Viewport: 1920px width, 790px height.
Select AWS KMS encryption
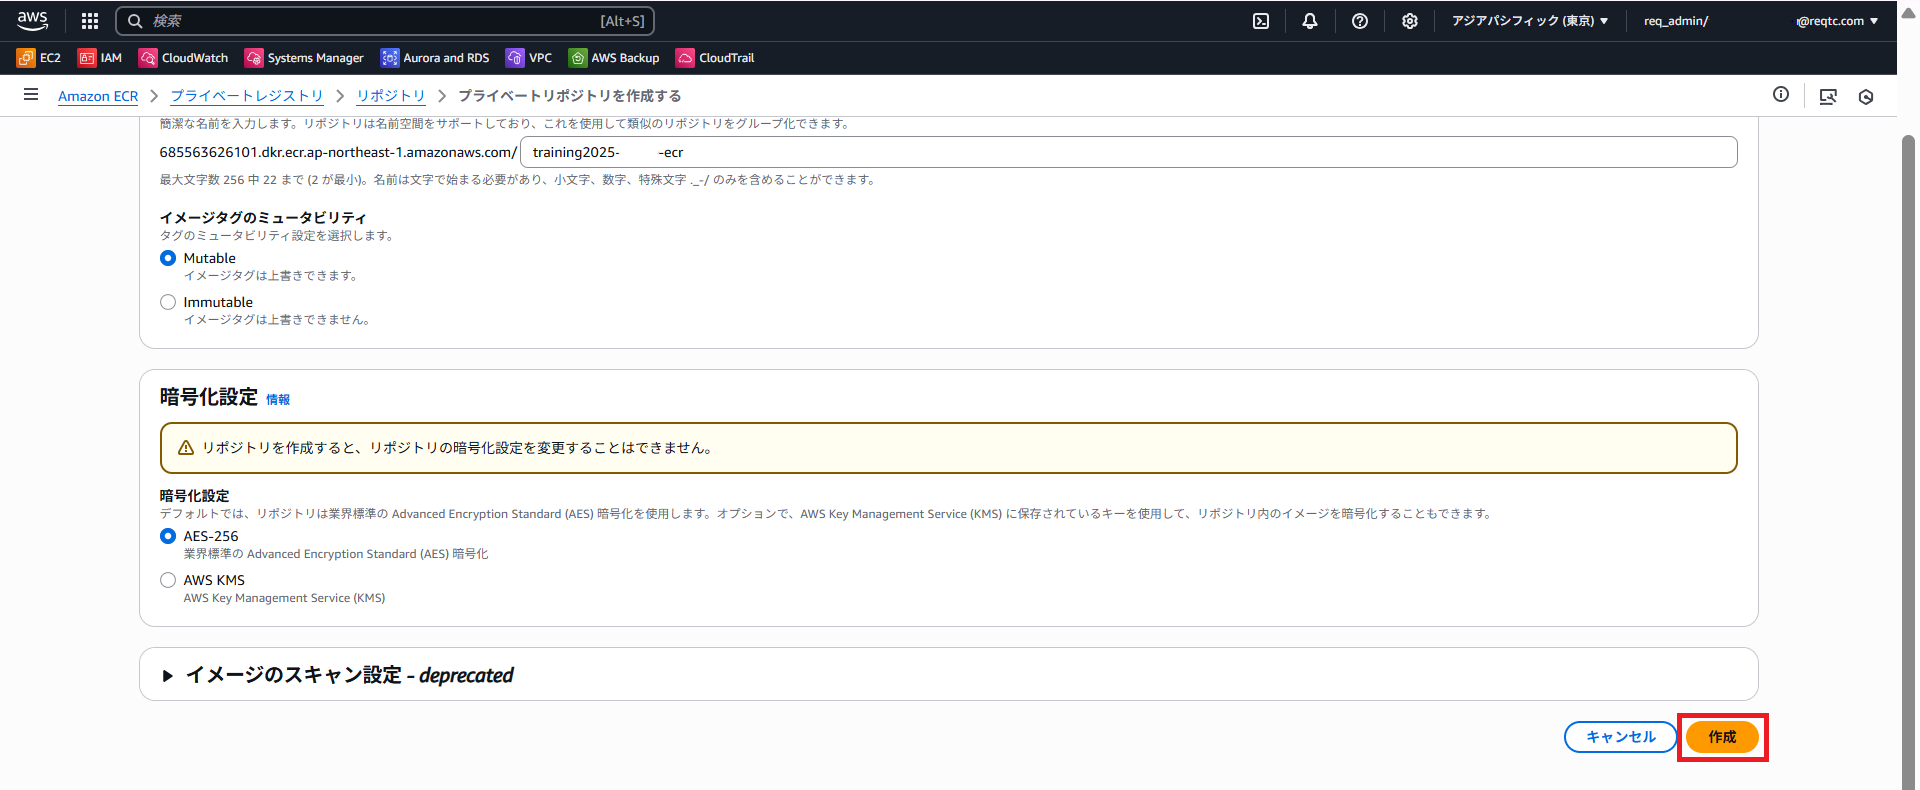tap(168, 580)
